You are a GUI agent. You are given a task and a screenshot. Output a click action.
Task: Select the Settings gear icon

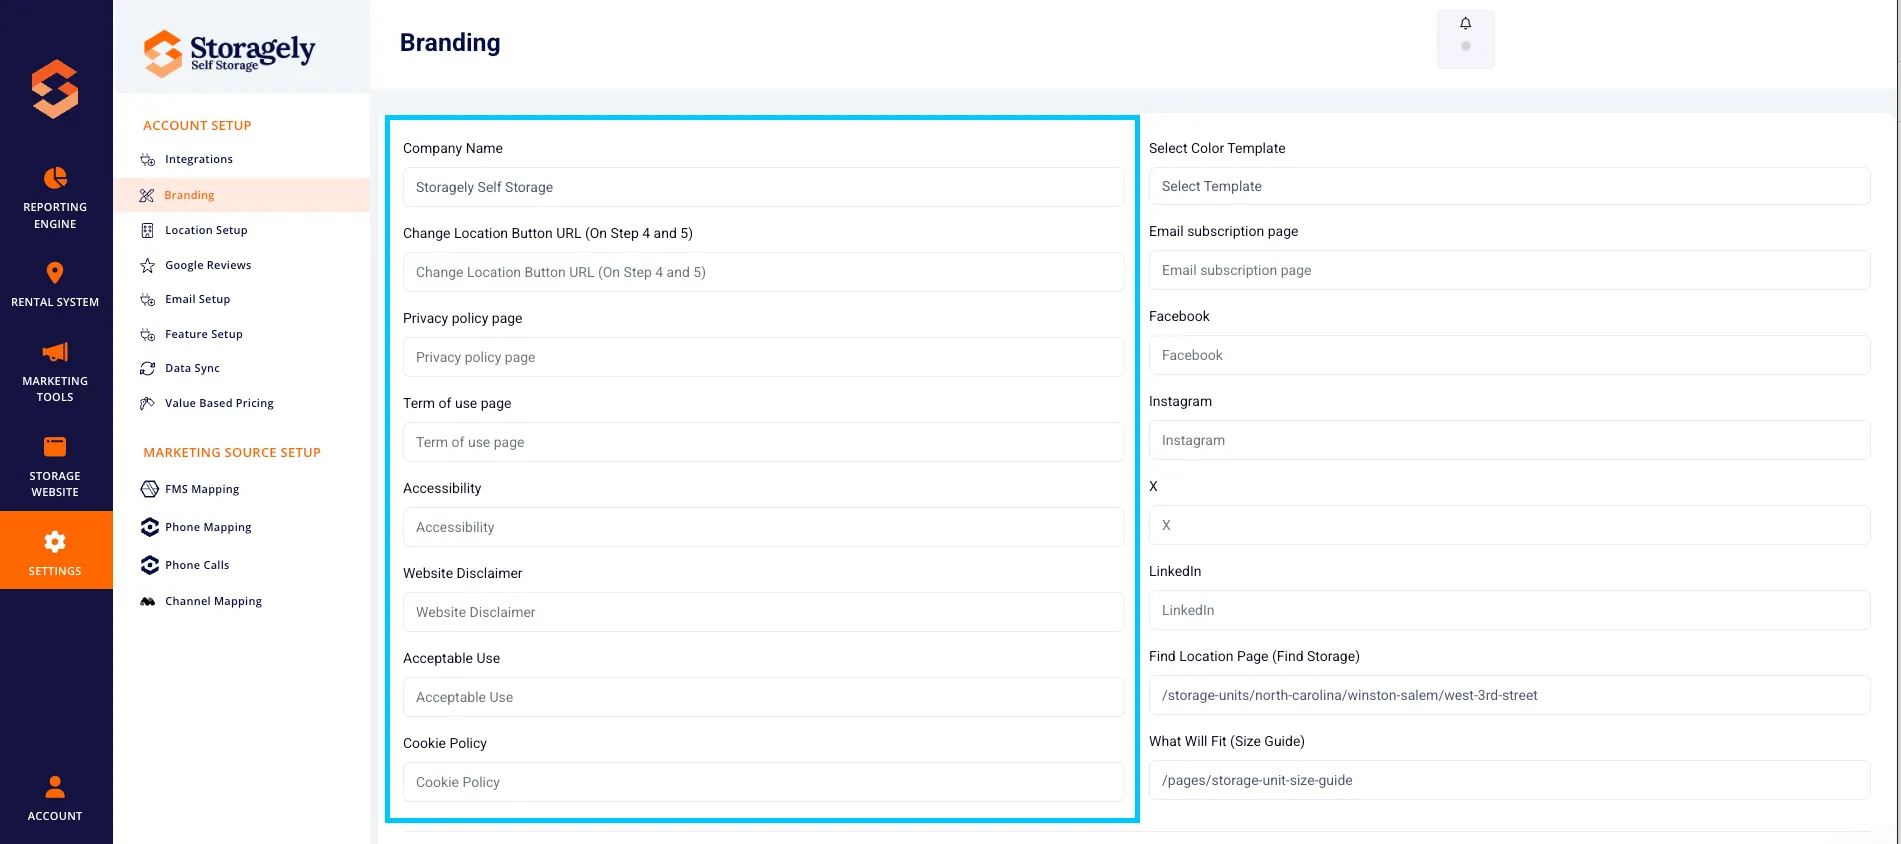pos(55,542)
